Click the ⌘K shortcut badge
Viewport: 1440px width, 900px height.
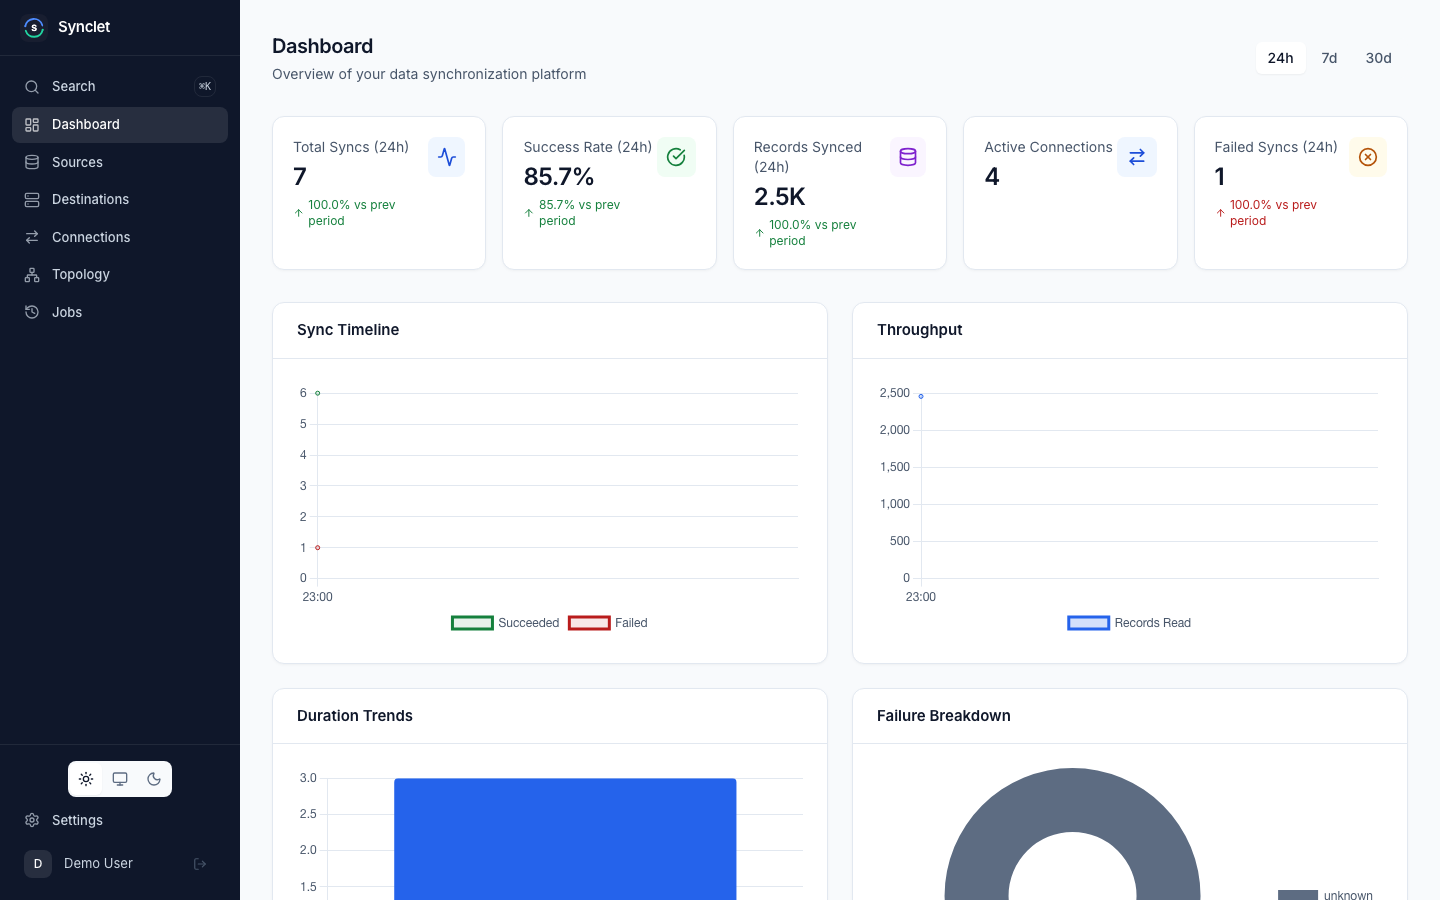pos(205,87)
